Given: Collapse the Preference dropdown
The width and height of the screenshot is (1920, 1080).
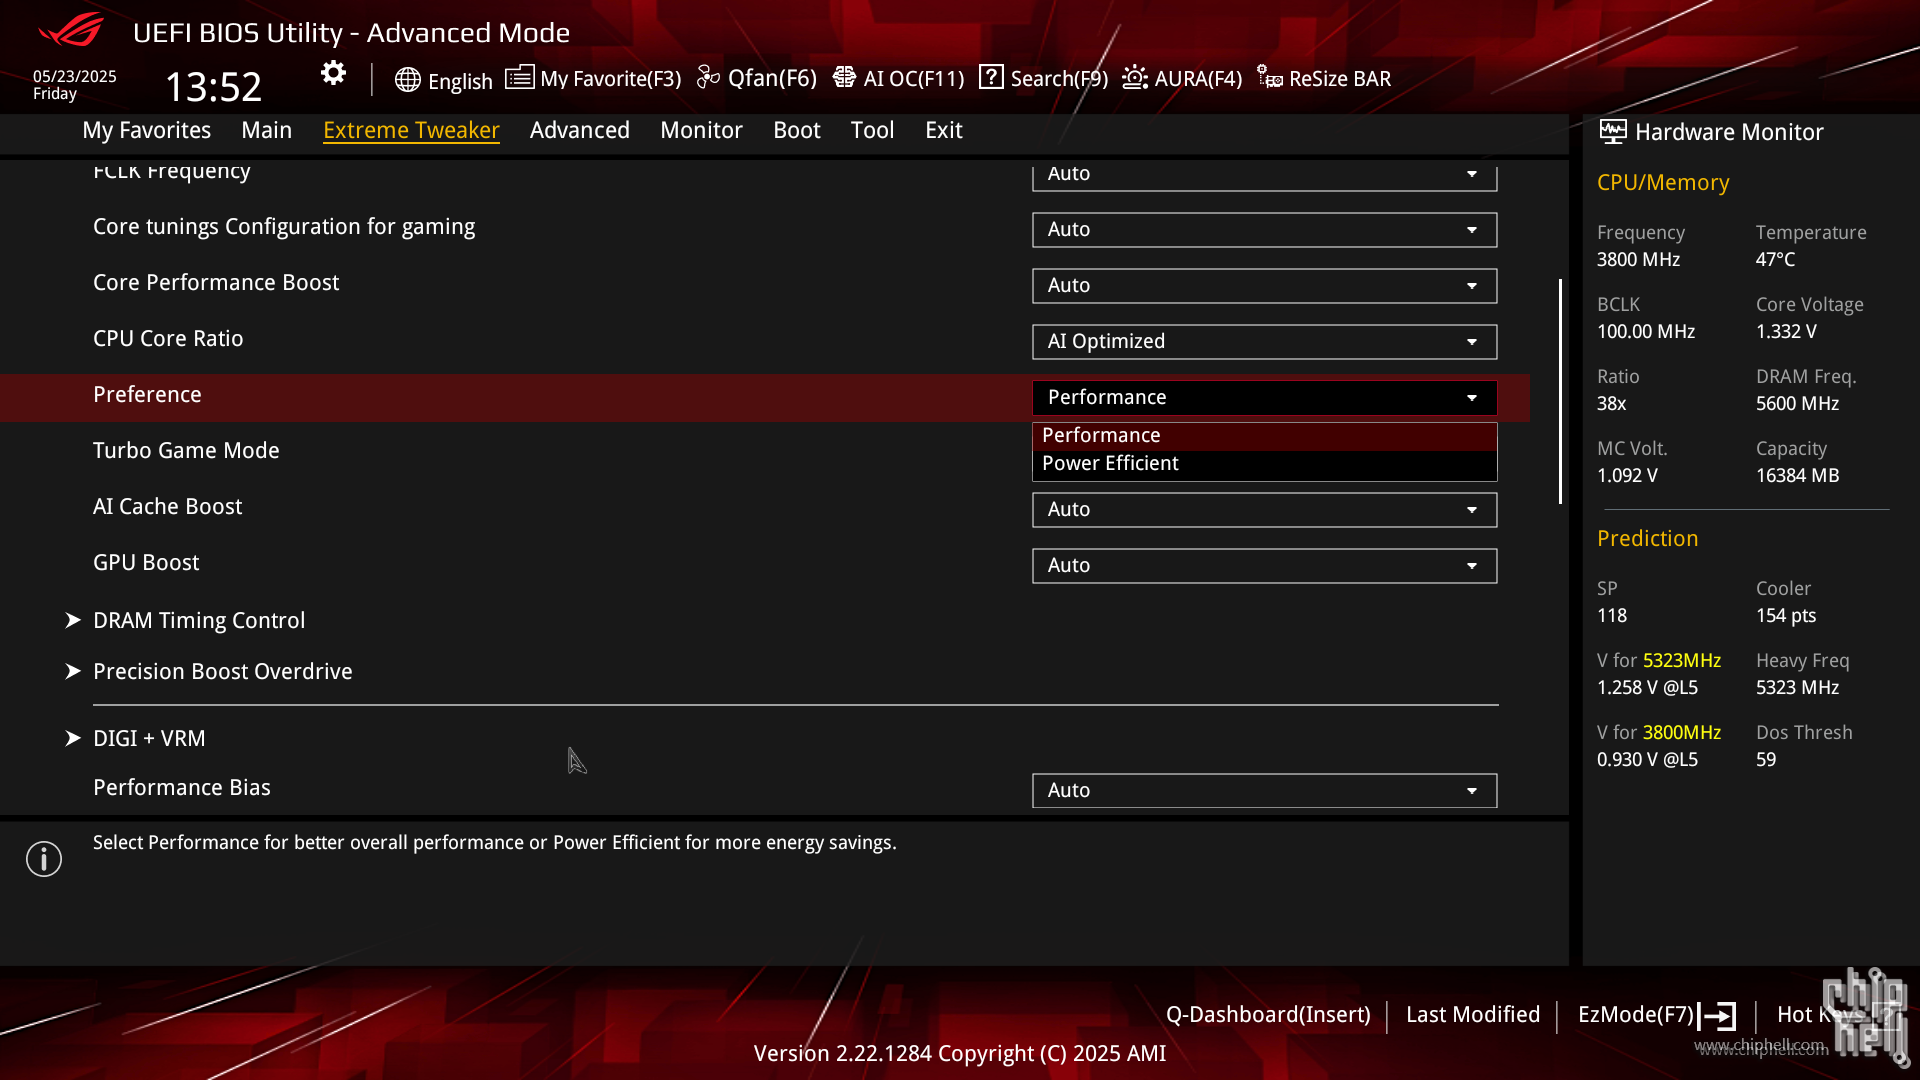Looking at the screenshot, I should [1264, 398].
